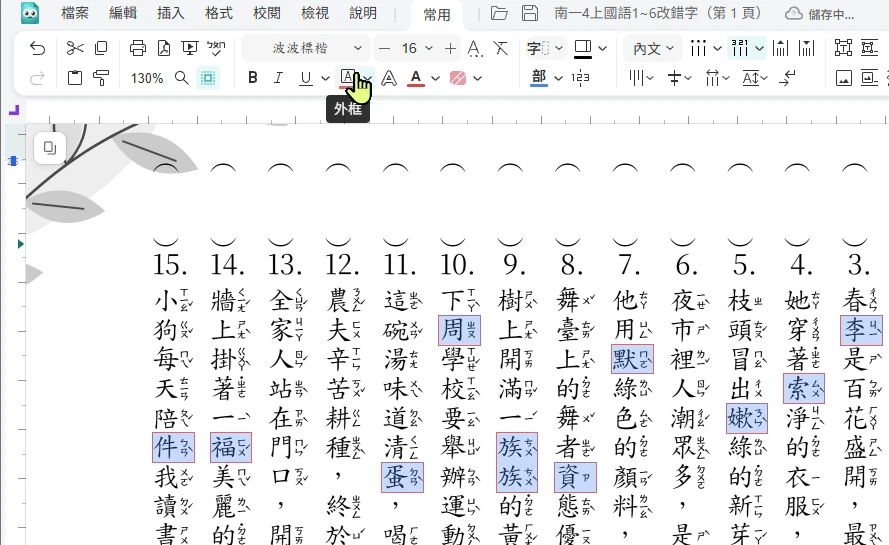Open the 格式 menu
This screenshot has height=545, width=889.
[x=219, y=13]
